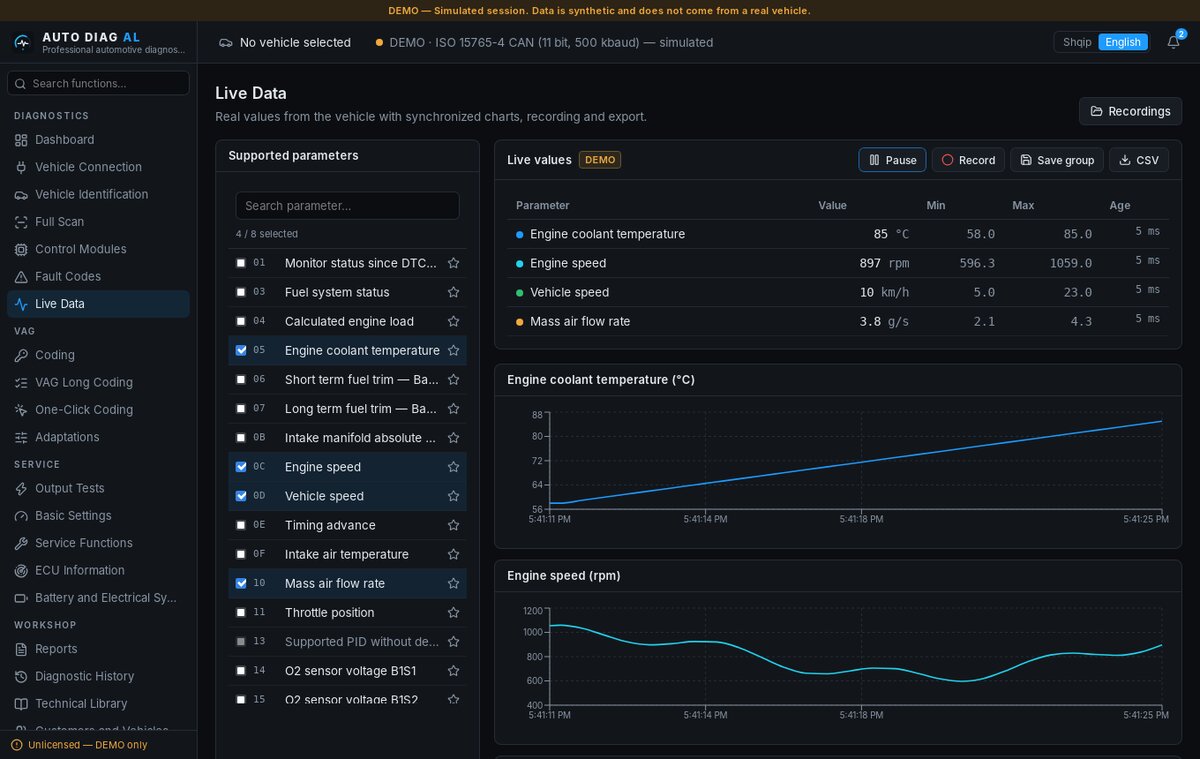Click the car icon beside No vehicle selected
The image size is (1200, 759).
click(x=226, y=43)
